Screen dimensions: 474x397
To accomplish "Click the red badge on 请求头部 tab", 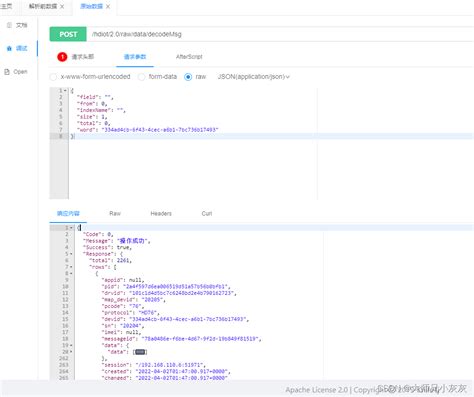I will (62, 57).
